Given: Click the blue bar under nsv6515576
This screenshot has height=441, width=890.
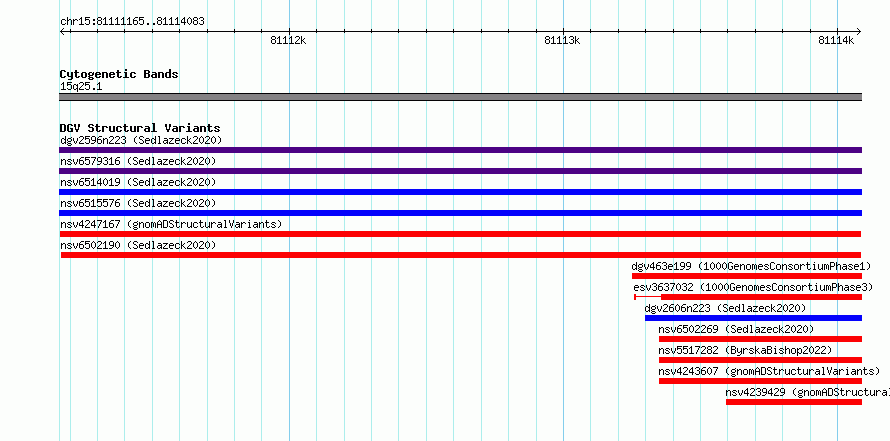Looking at the screenshot, I should pos(460,213).
